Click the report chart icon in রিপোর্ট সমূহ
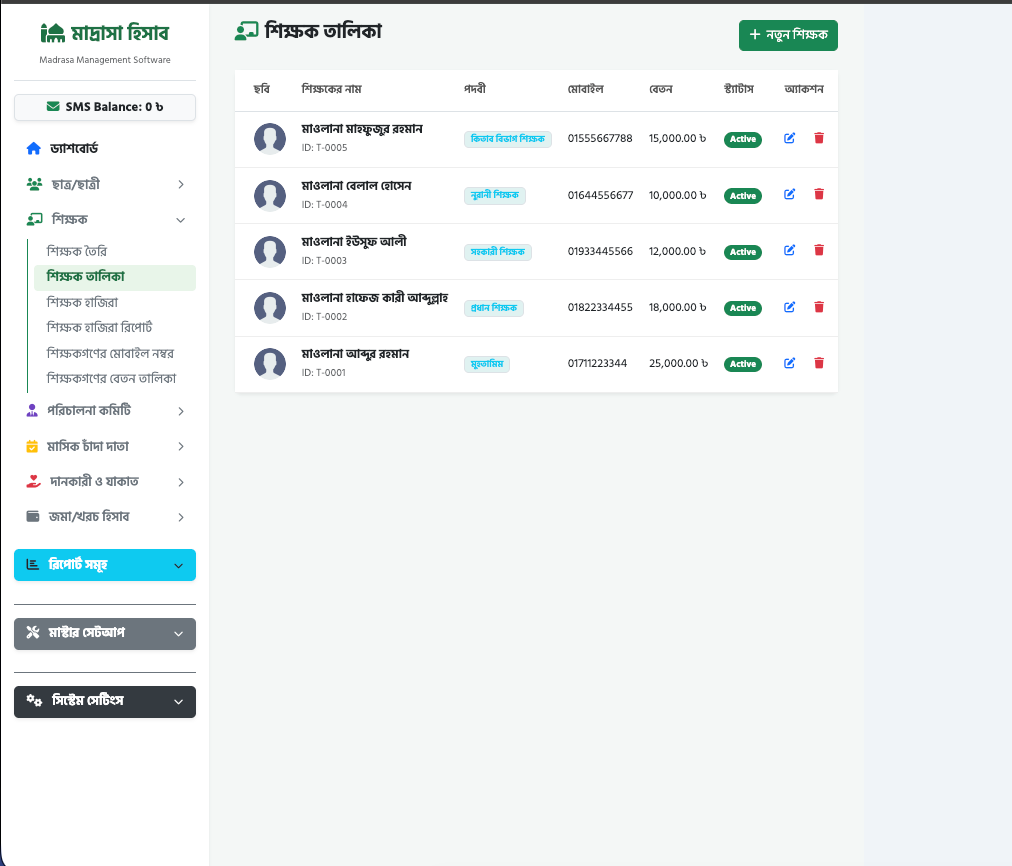Screen dimensions: 1012x866 click(x=32, y=565)
